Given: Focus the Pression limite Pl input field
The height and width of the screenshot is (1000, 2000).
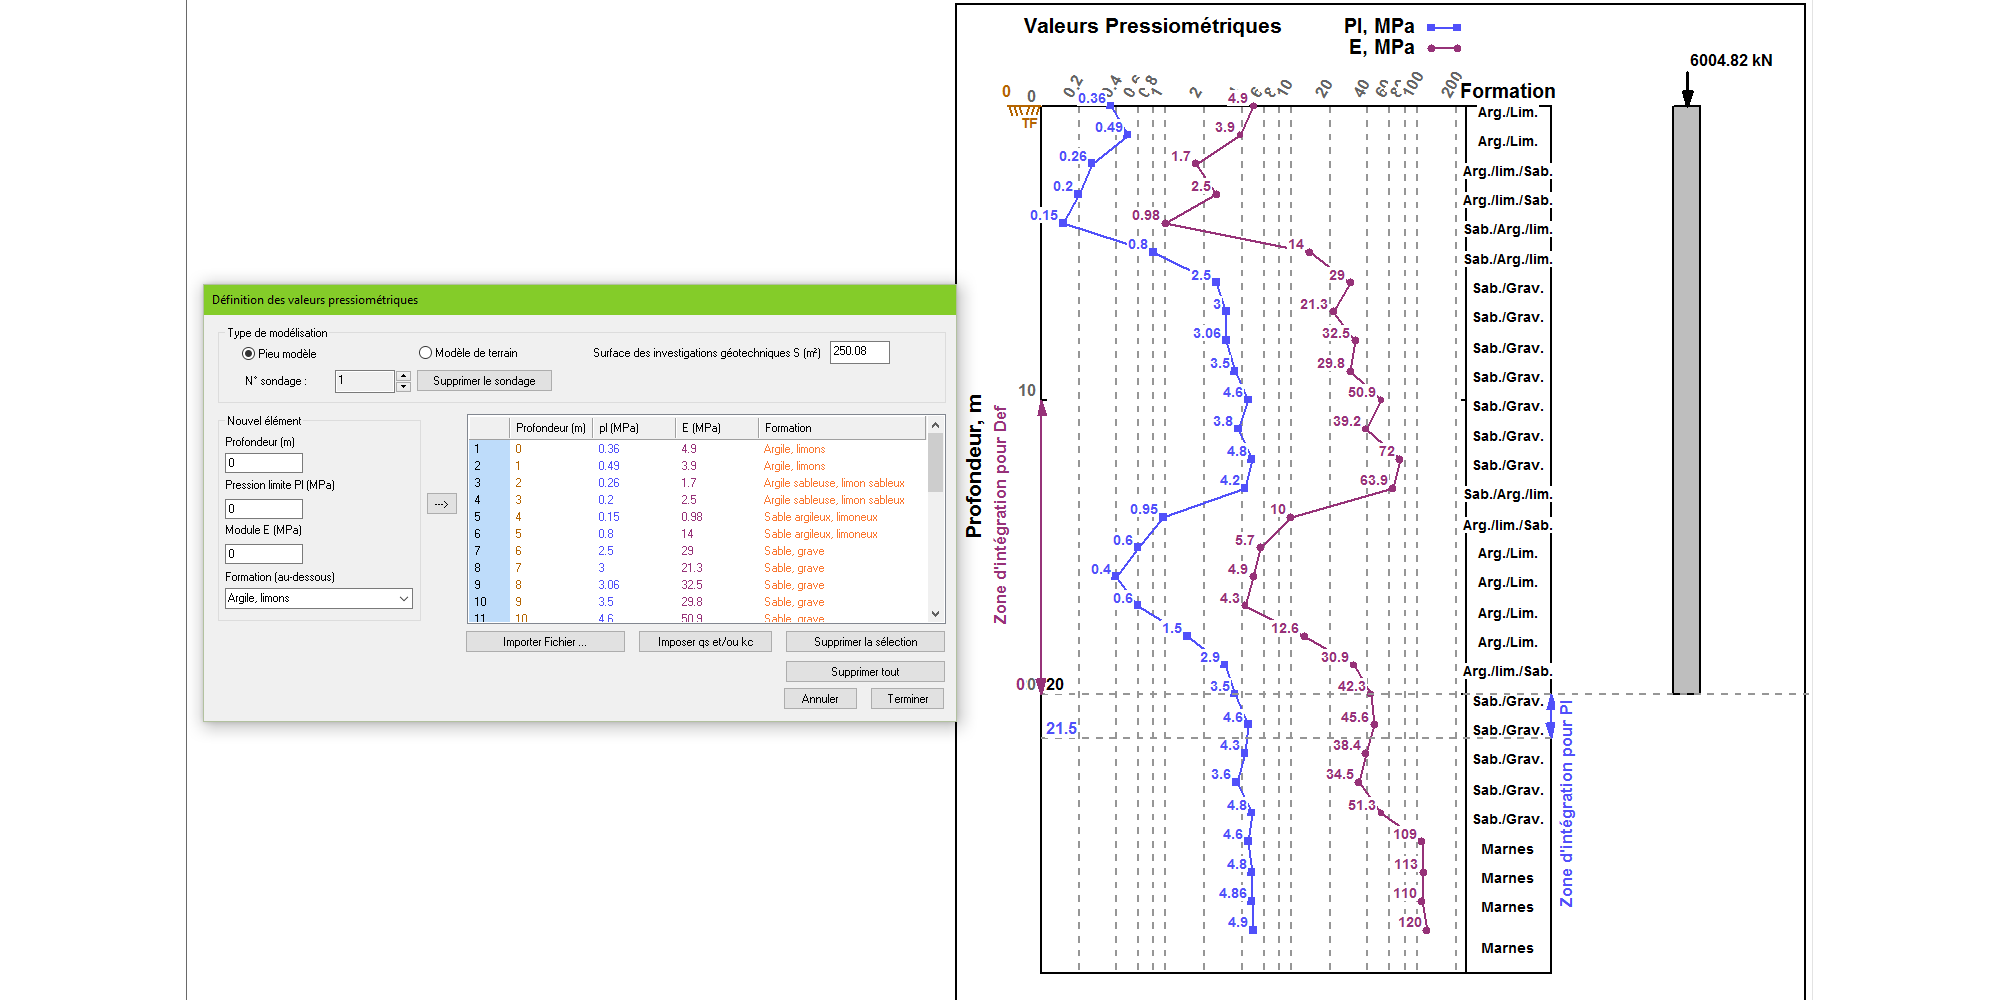Looking at the screenshot, I should tap(263, 509).
